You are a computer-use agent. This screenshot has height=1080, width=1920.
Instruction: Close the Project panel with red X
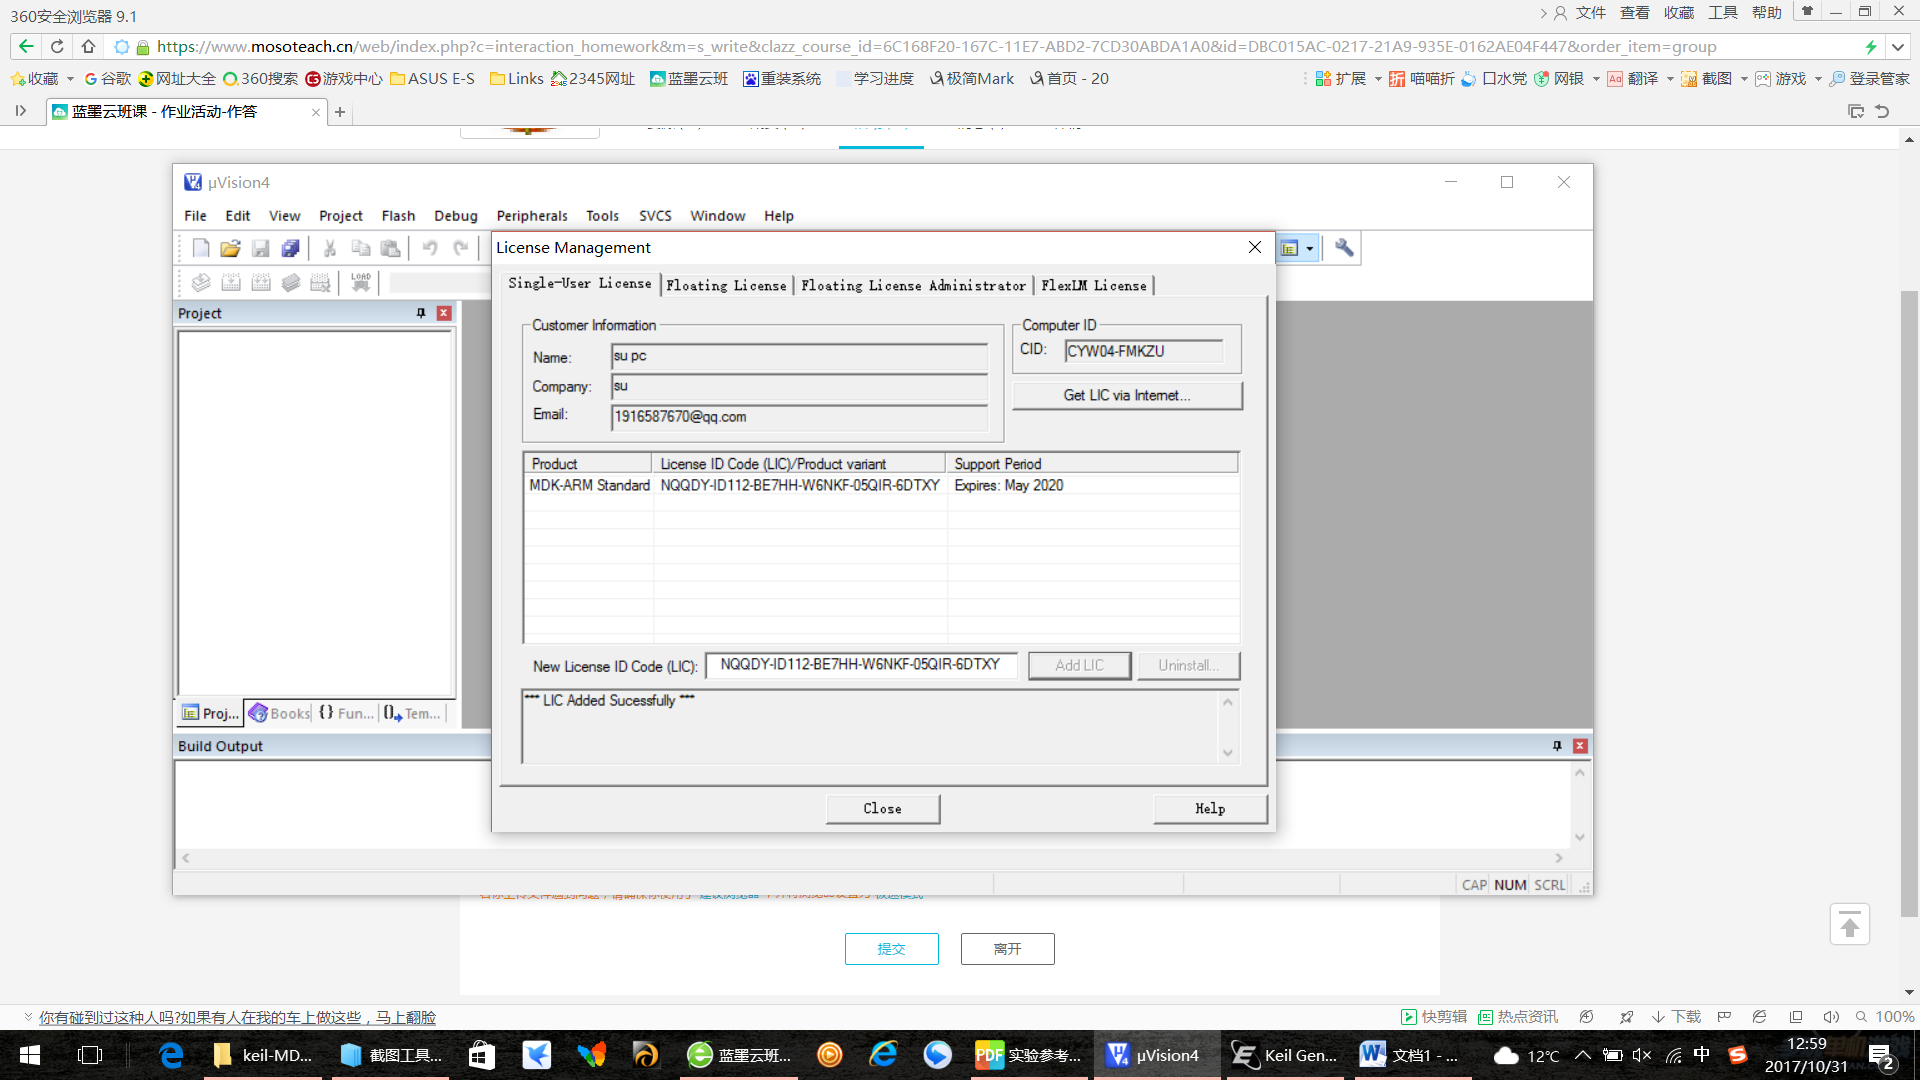(x=444, y=313)
